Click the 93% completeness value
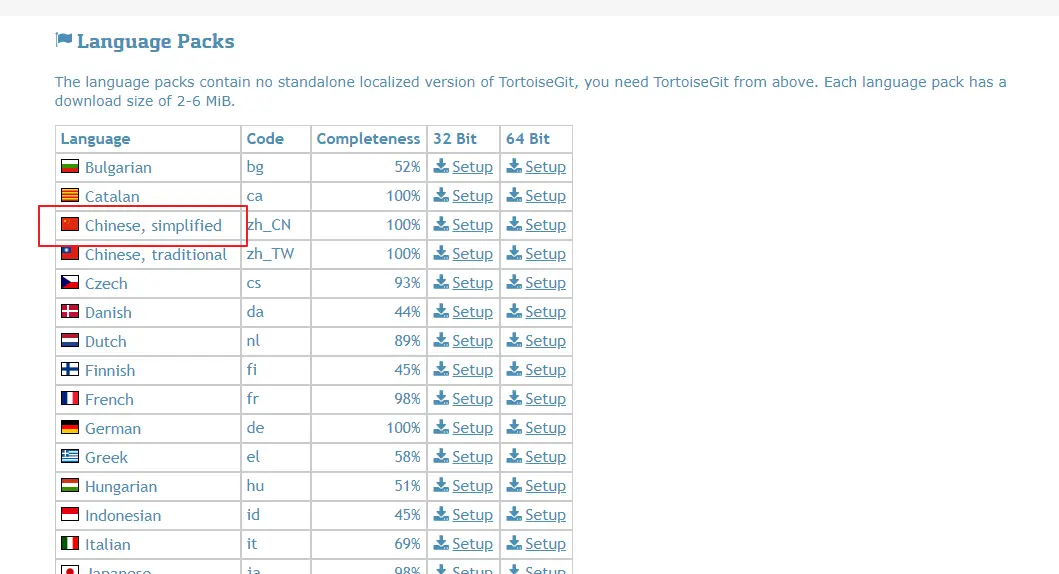Image resolution: width=1059 pixels, height=574 pixels. tap(407, 283)
